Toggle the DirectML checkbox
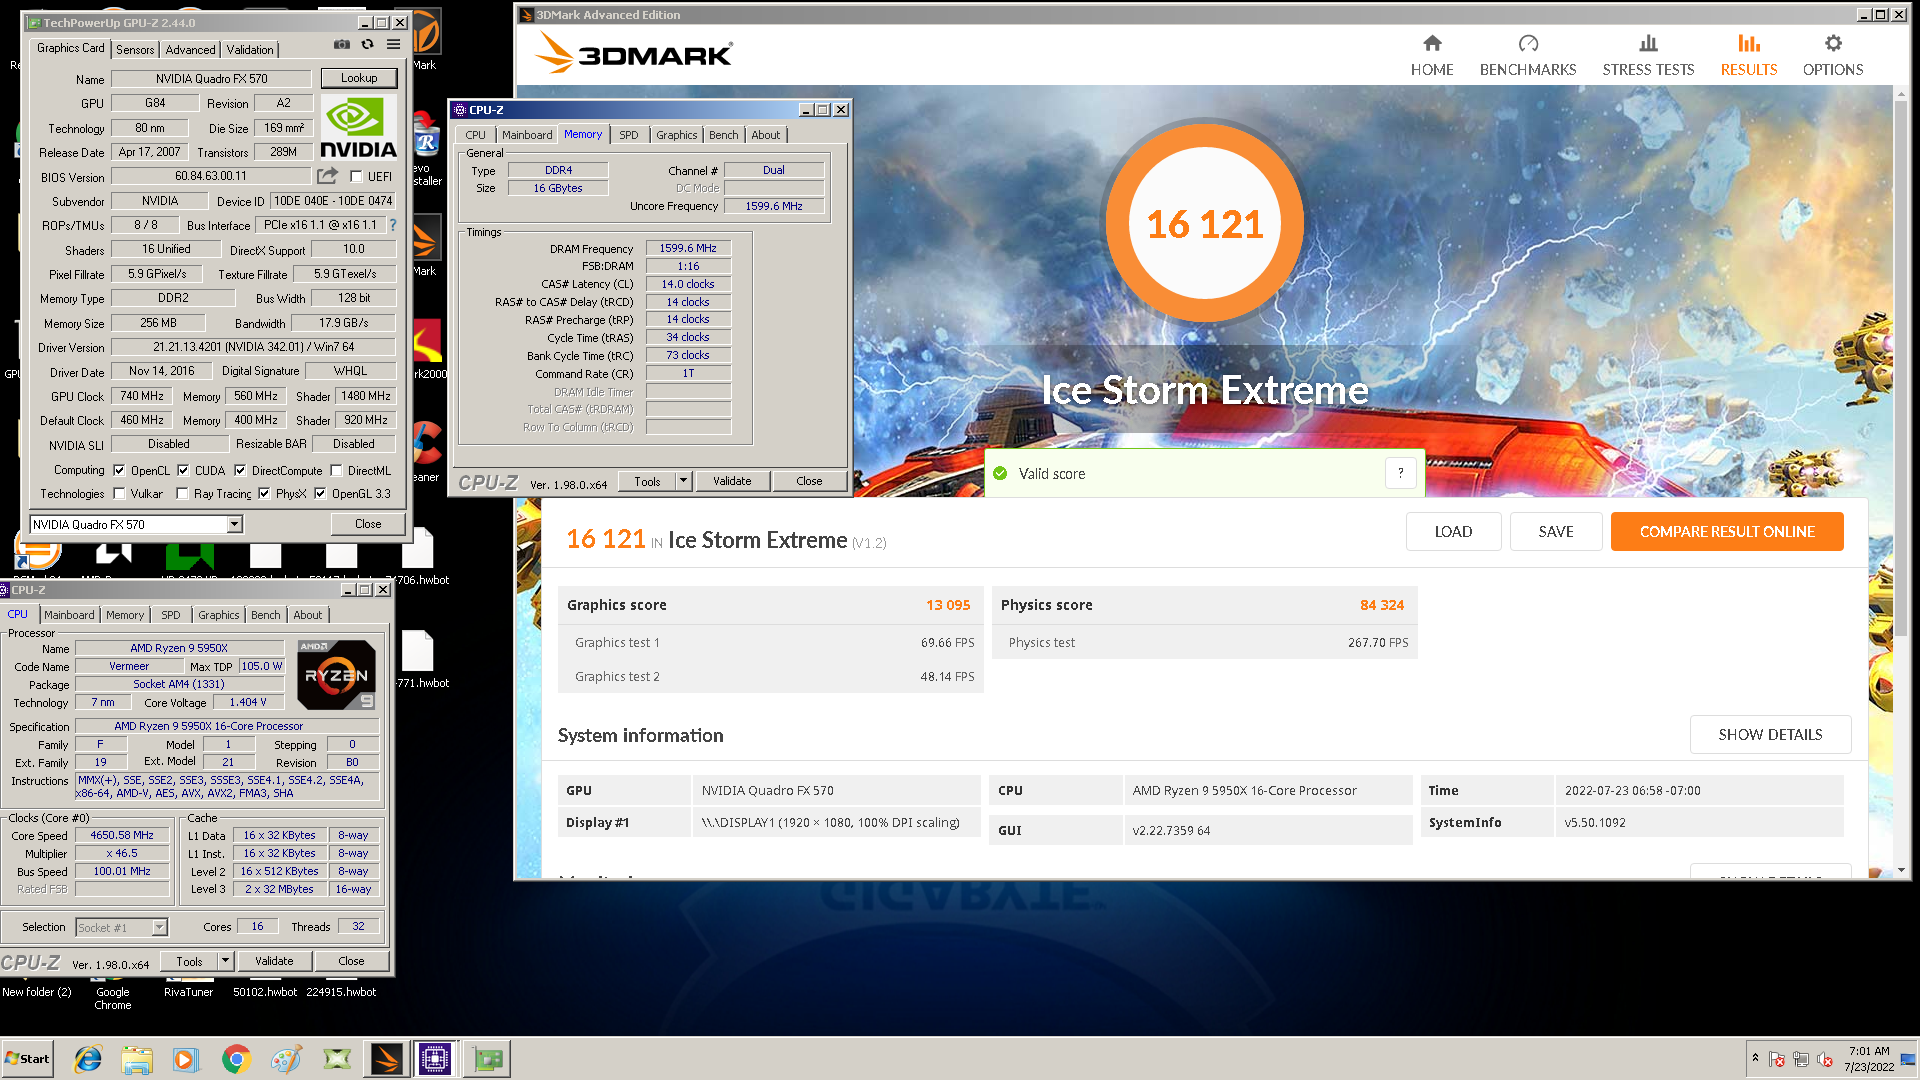The height and width of the screenshot is (1080, 1920). 337,470
